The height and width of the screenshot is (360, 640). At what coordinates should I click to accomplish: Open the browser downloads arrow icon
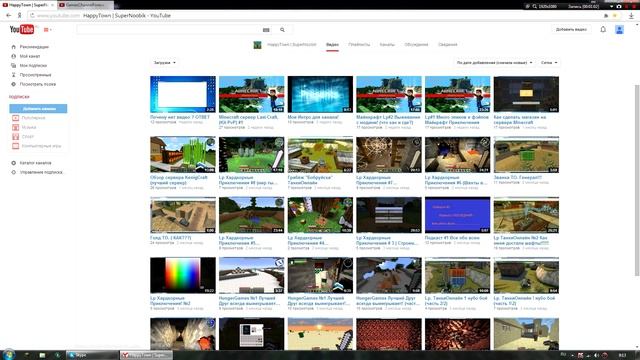[x=631, y=16]
